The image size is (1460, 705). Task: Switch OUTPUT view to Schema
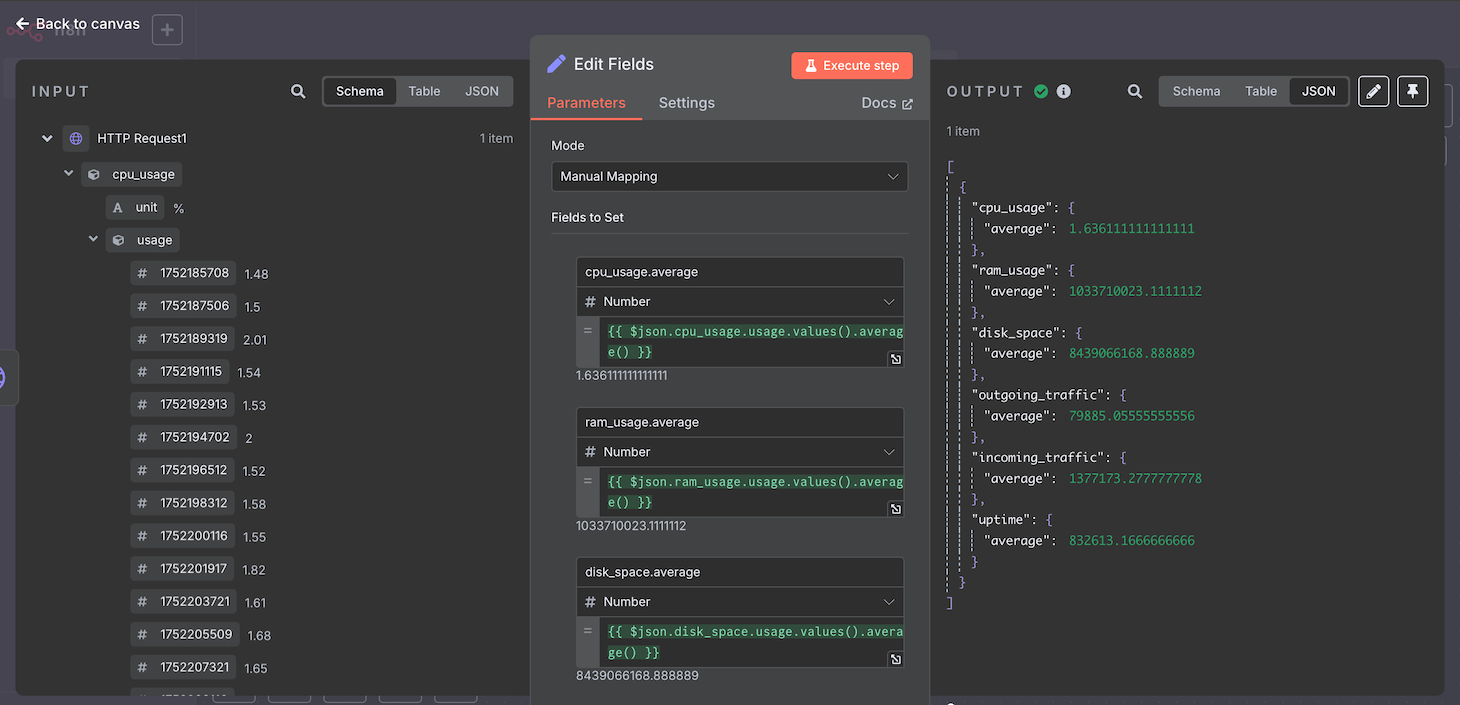1196,91
